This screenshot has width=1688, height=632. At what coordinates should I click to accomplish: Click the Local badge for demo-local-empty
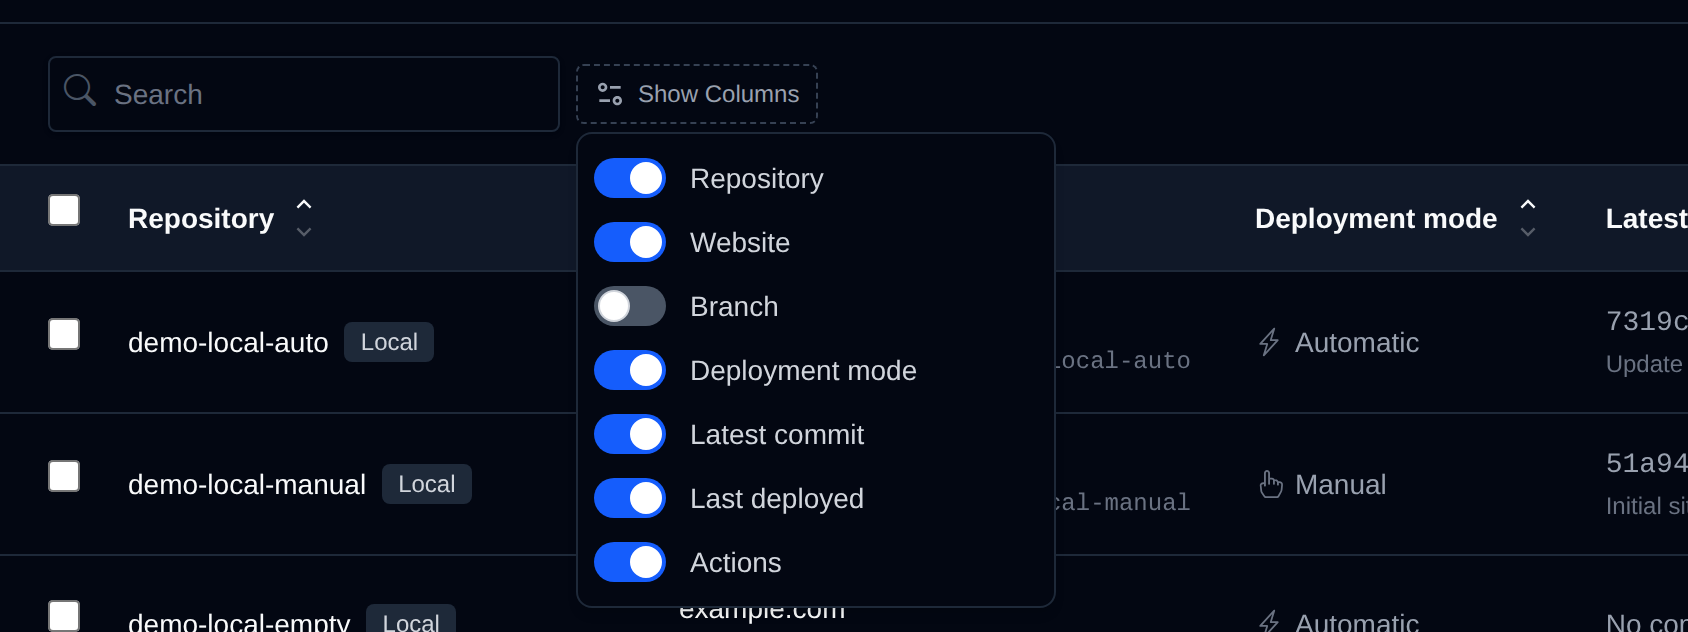tap(411, 620)
